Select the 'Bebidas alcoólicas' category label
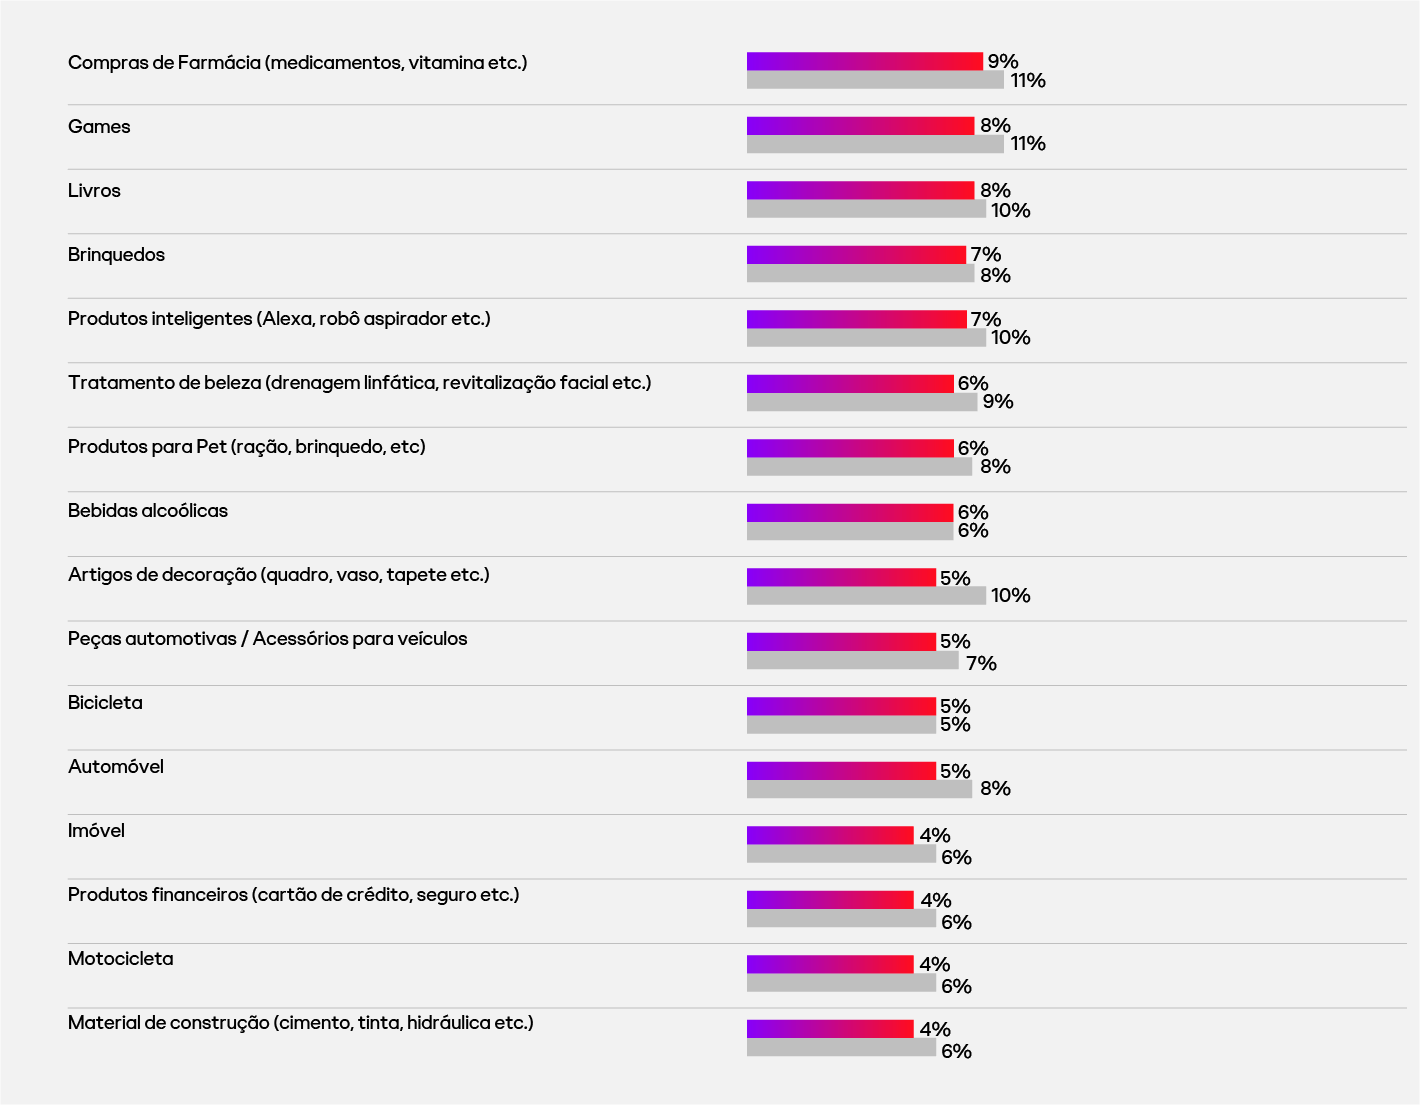The width and height of the screenshot is (1420, 1105). (148, 511)
